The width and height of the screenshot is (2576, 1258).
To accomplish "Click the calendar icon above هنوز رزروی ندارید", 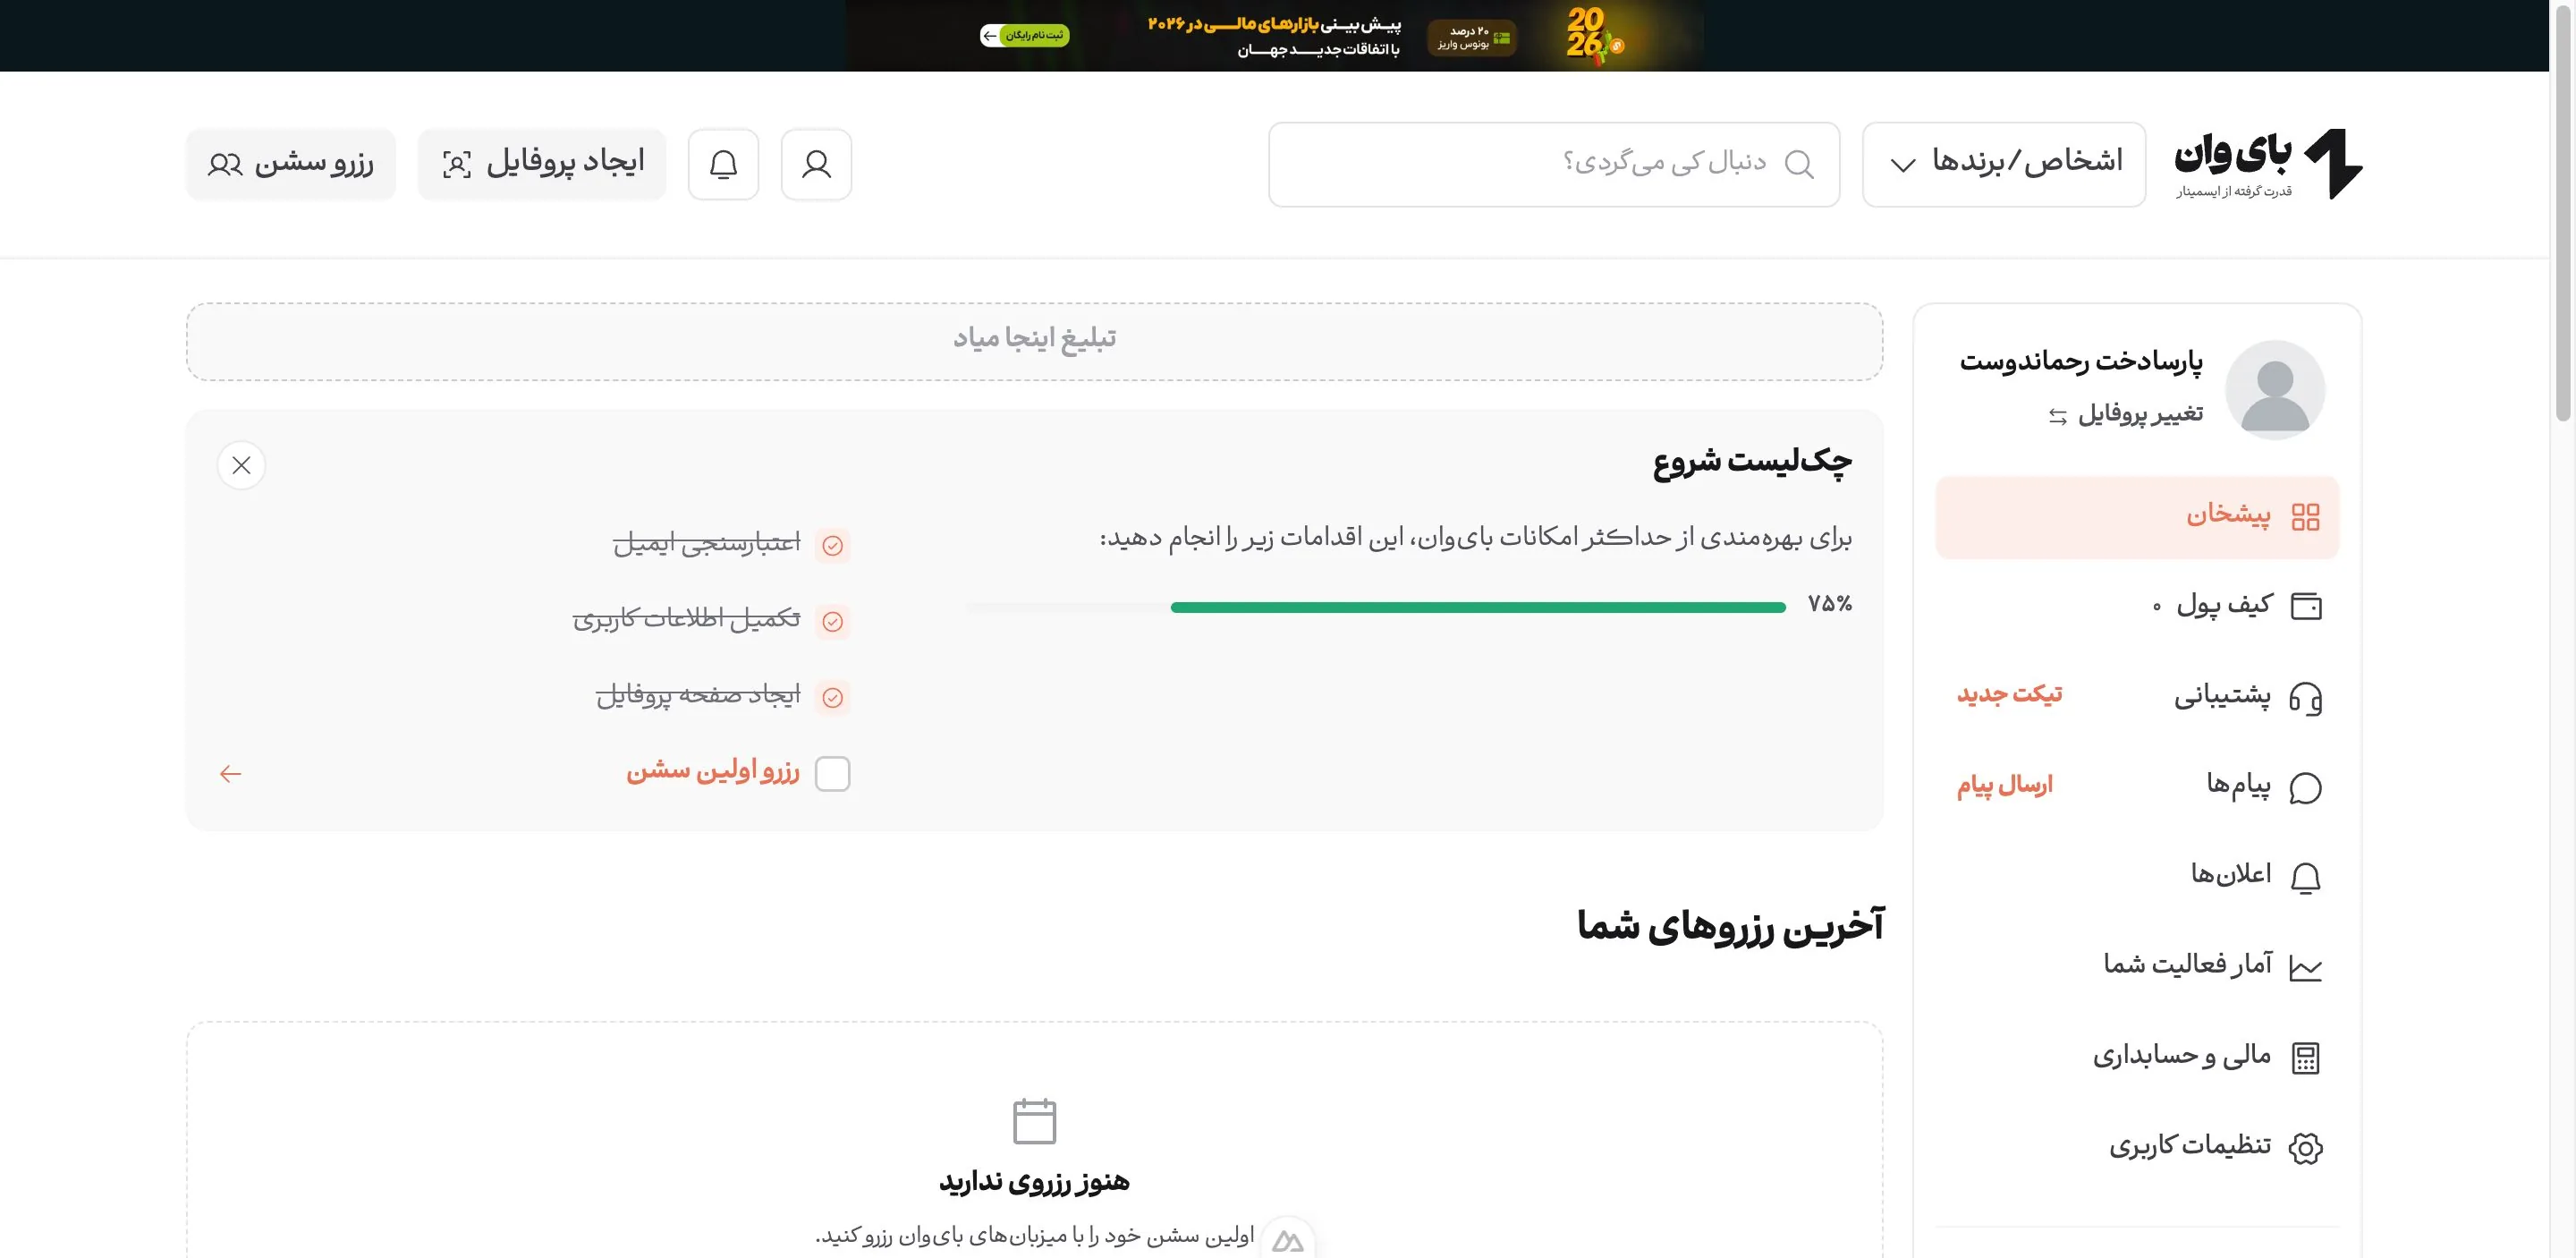I will [1034, 1120].
